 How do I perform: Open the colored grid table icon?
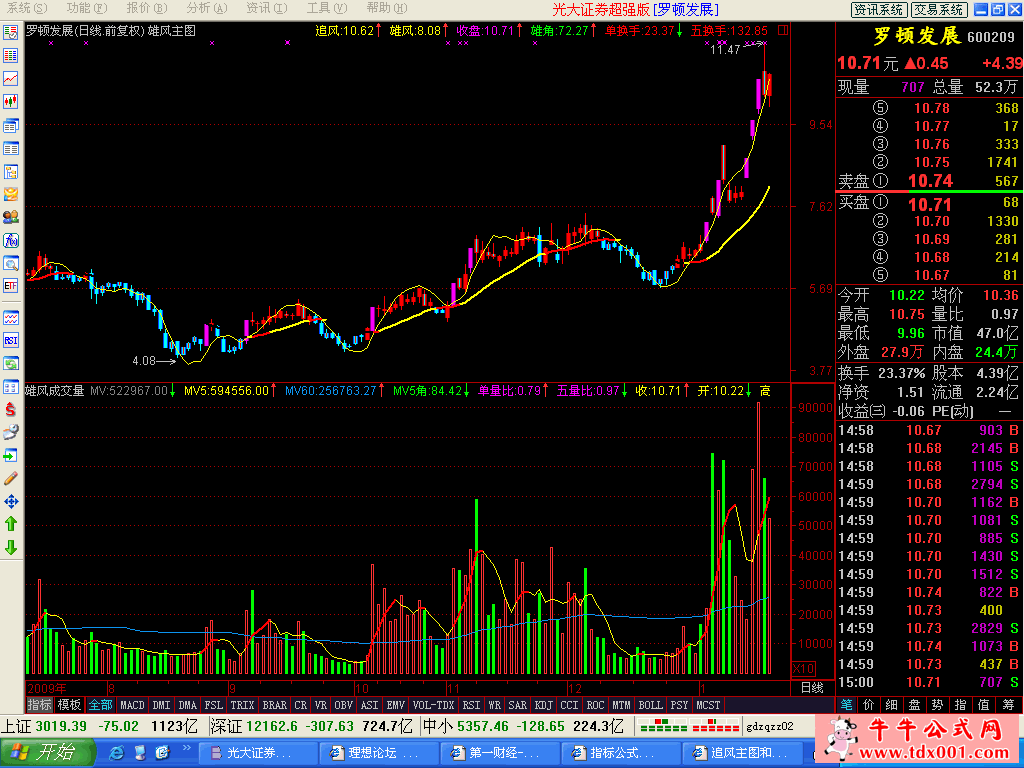(x=10, y=56)
